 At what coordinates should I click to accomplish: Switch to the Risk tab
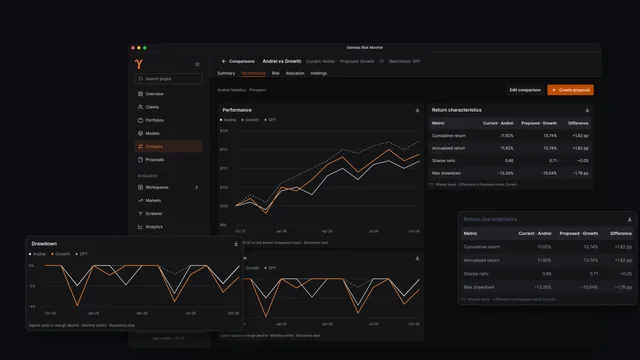pos(276,73)
